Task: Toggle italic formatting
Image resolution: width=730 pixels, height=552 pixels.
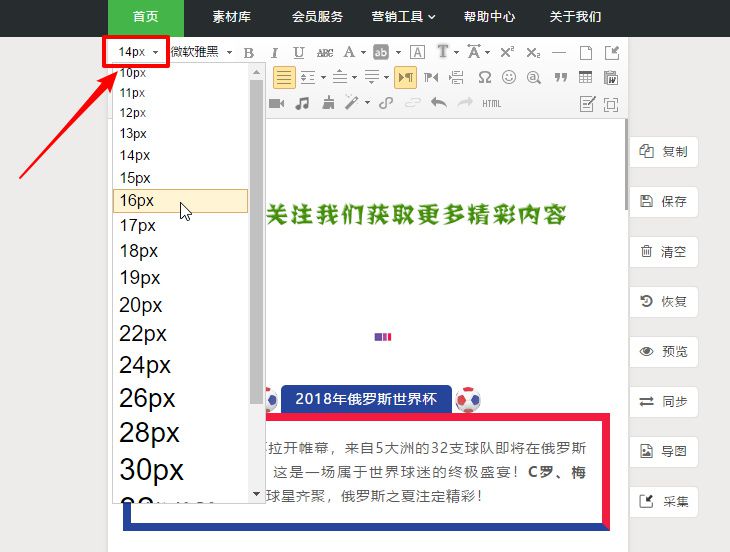Action: [x=274, y=53]
